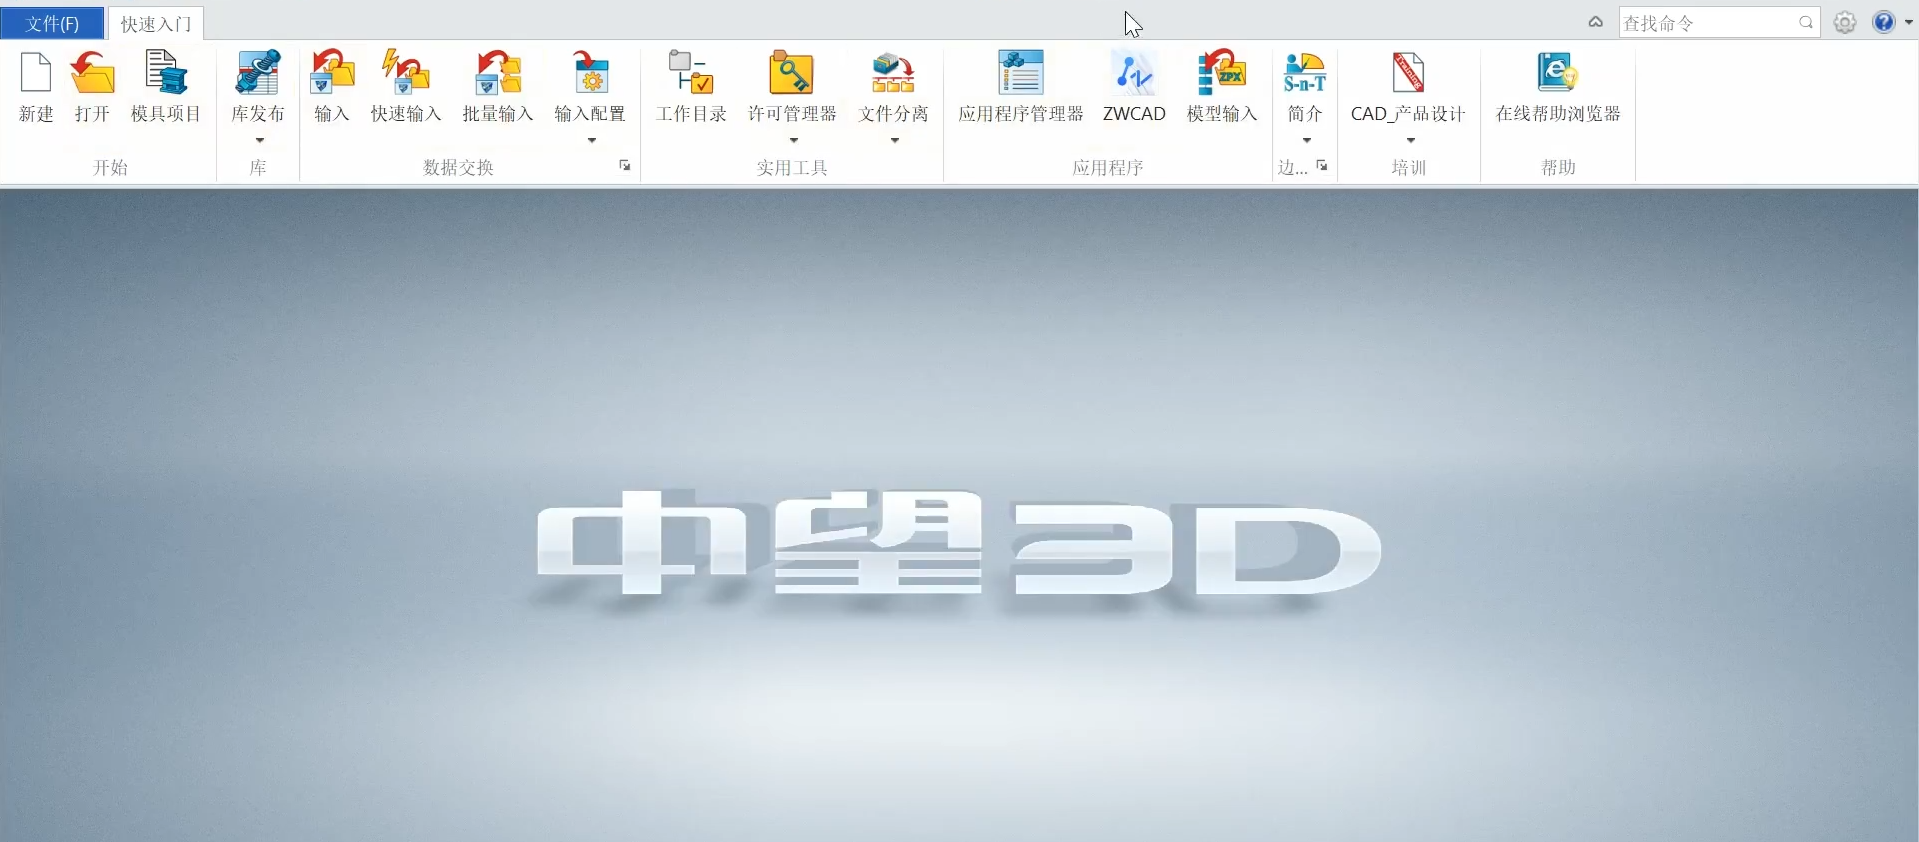Click the search magnifier icon
The width and height of the screenshot is (1919, 842).
tap(1806, 23)
